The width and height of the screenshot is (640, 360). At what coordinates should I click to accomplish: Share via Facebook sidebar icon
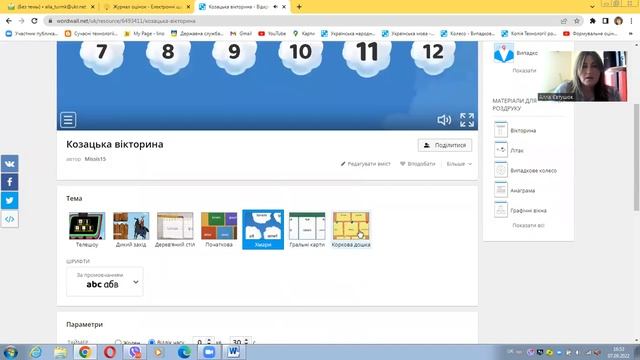pyautogui.click(x=9, y=182)
